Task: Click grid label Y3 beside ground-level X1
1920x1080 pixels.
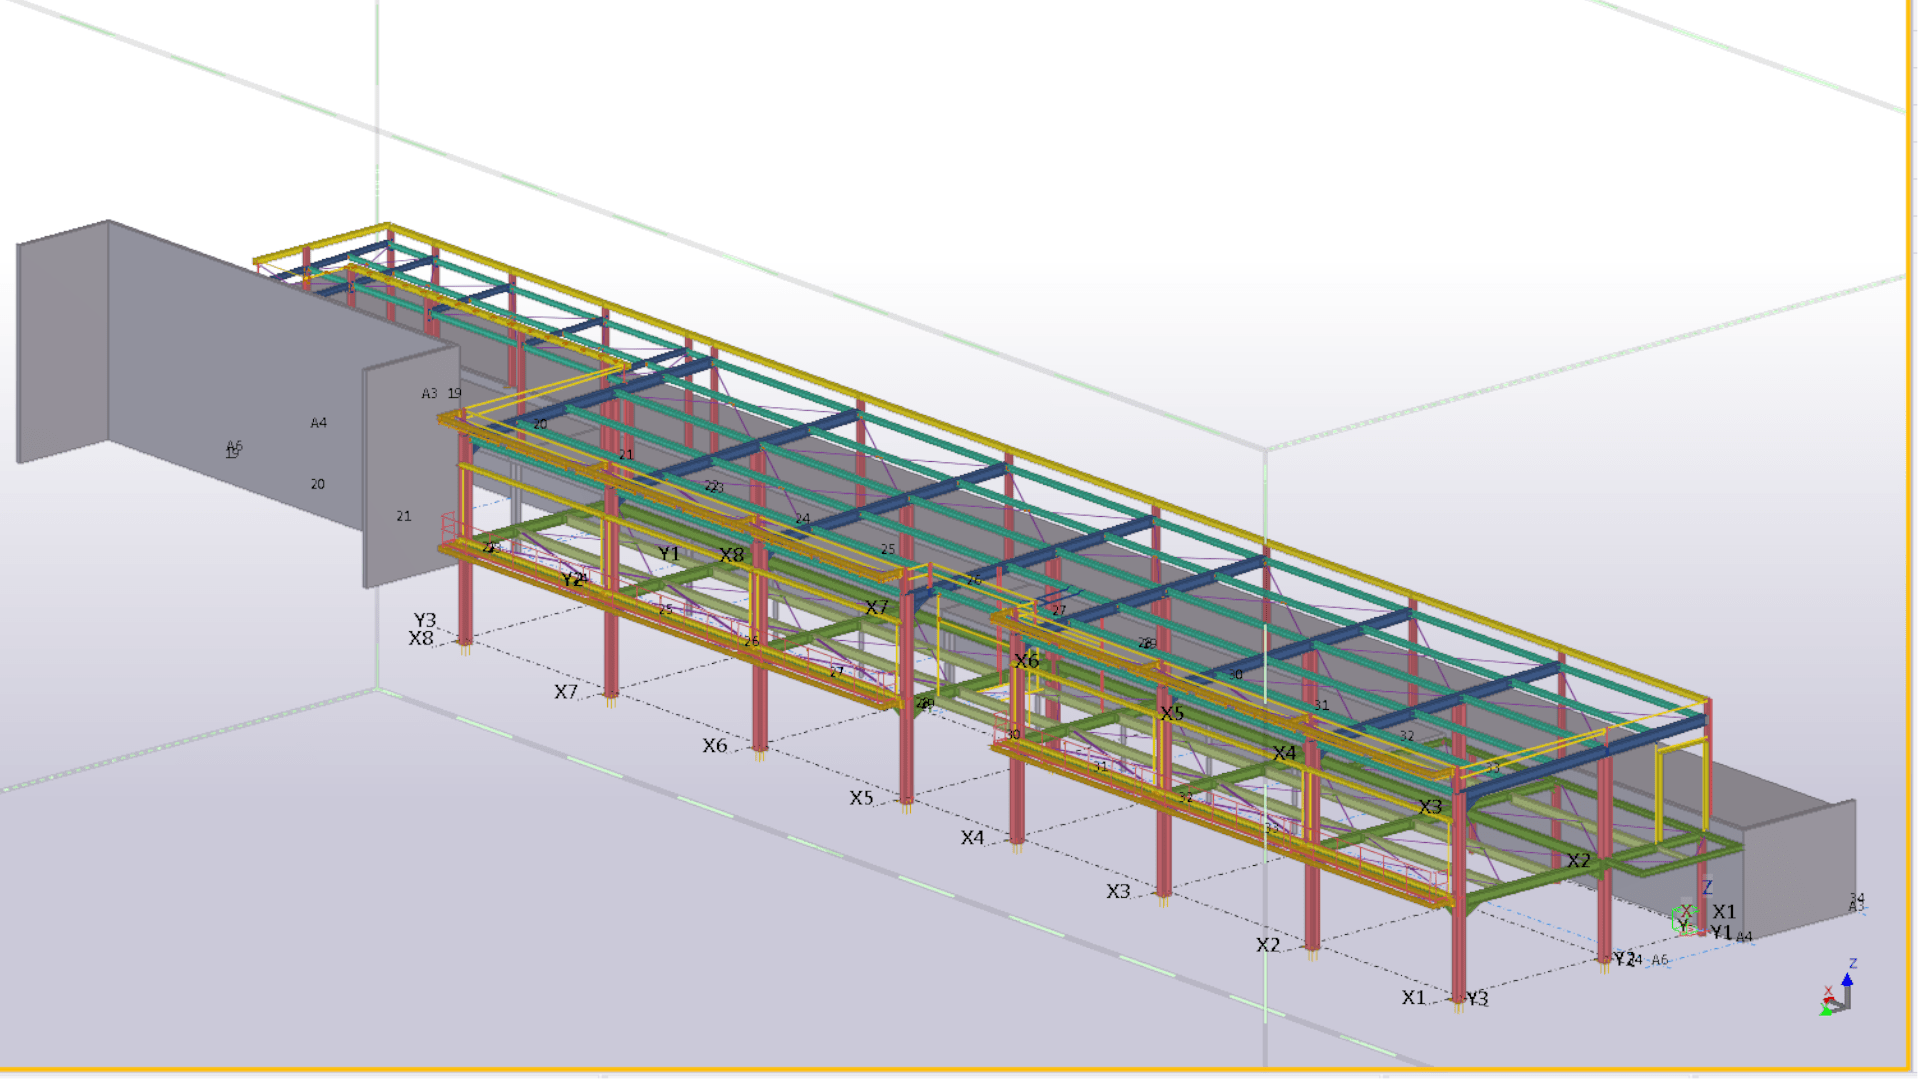Action: 1478,999
